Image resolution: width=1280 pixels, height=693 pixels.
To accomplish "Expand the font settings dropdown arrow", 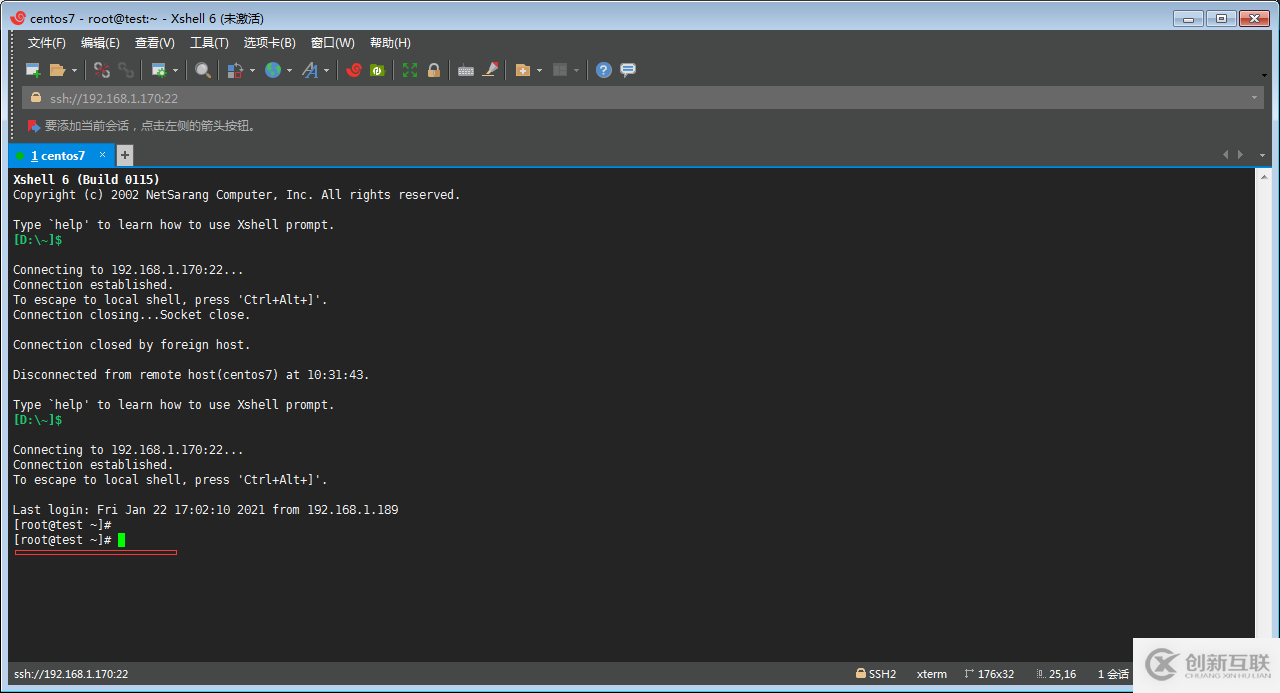I will coord(327,70).
